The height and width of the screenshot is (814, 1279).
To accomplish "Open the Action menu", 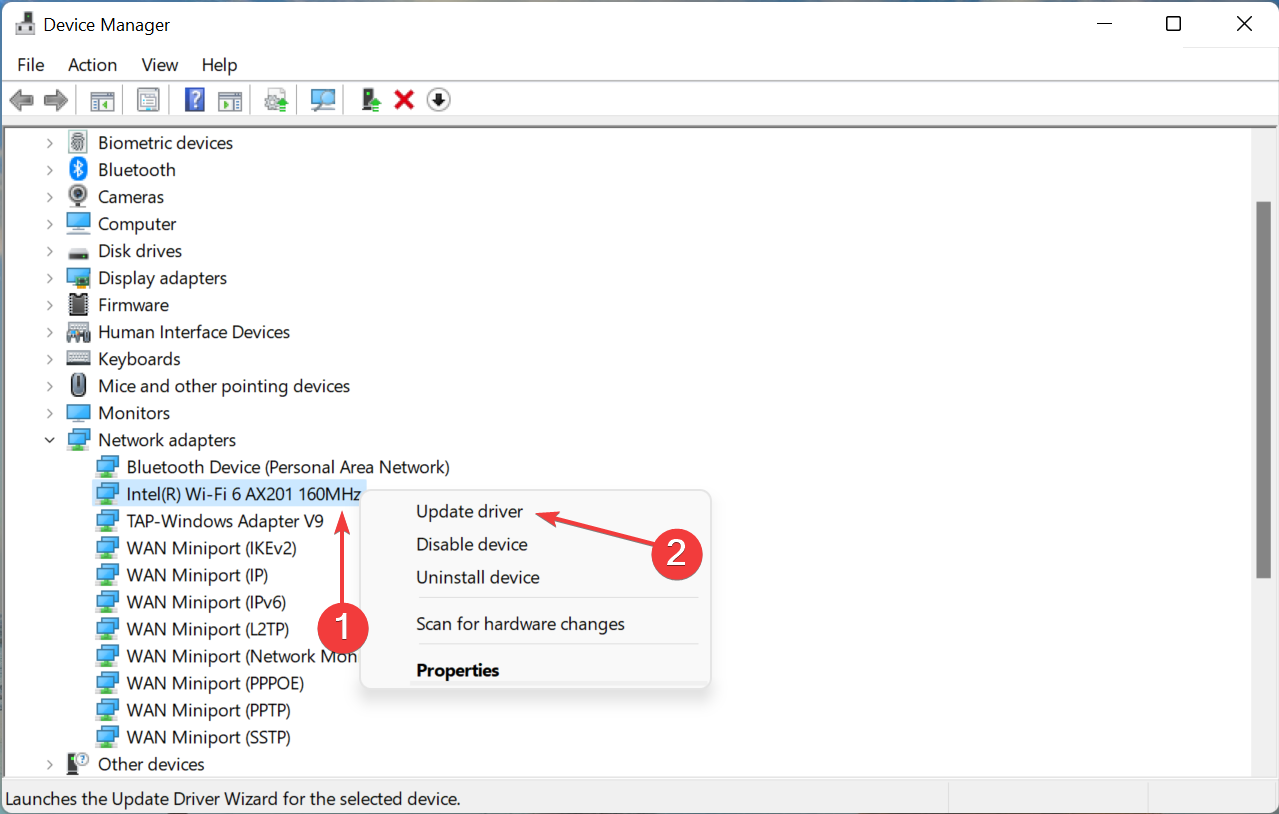I will (x=93, y=65).
